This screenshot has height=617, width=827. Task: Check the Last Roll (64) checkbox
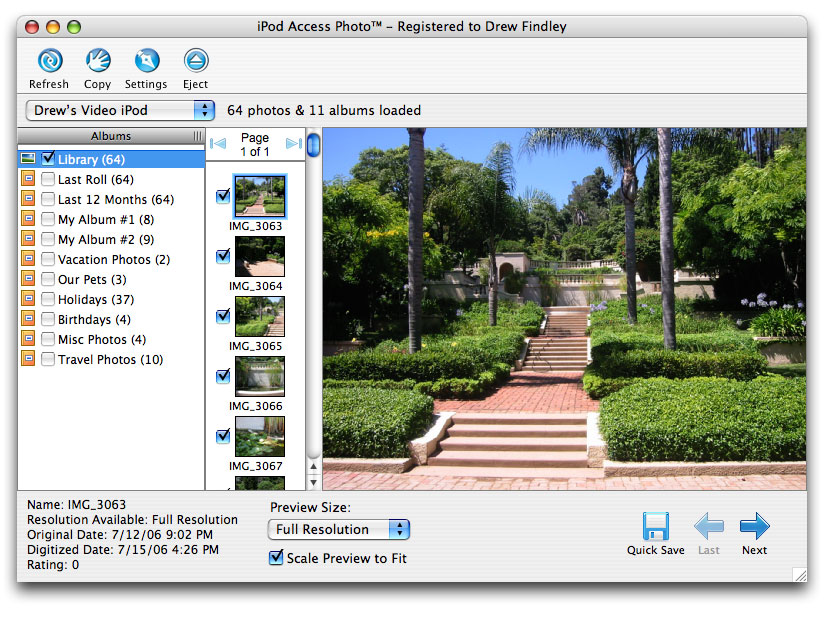coord(48,179)
